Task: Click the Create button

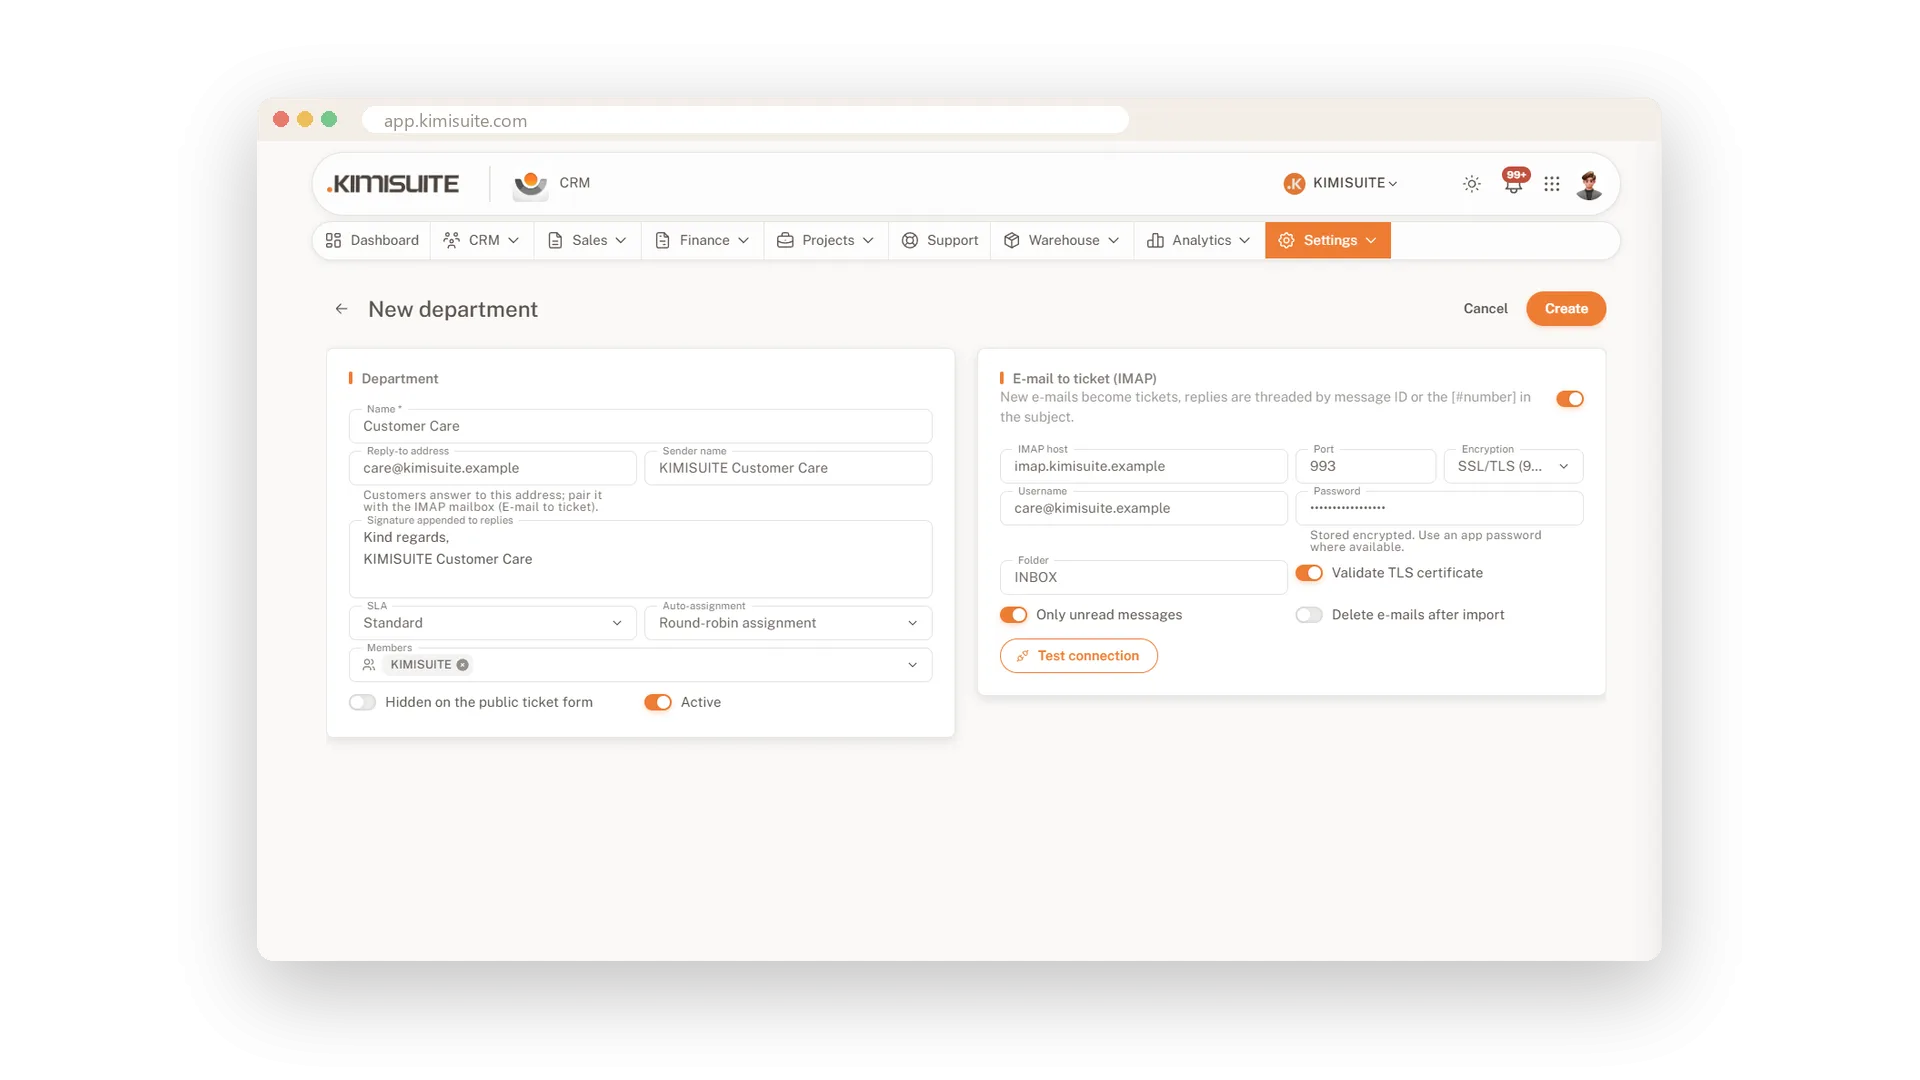Action: (1566, 309)
